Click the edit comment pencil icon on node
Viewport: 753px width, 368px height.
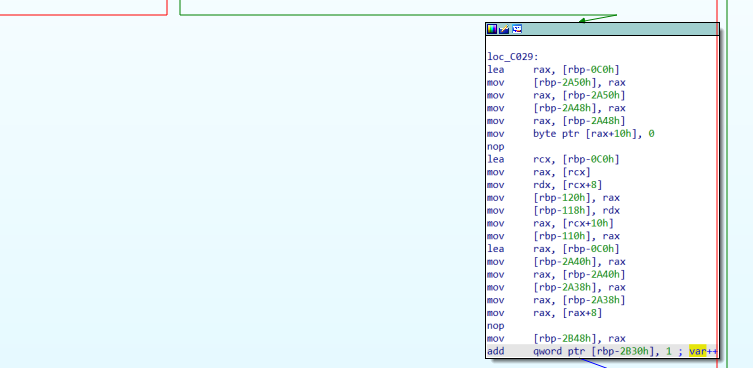(x=504, y=29)
